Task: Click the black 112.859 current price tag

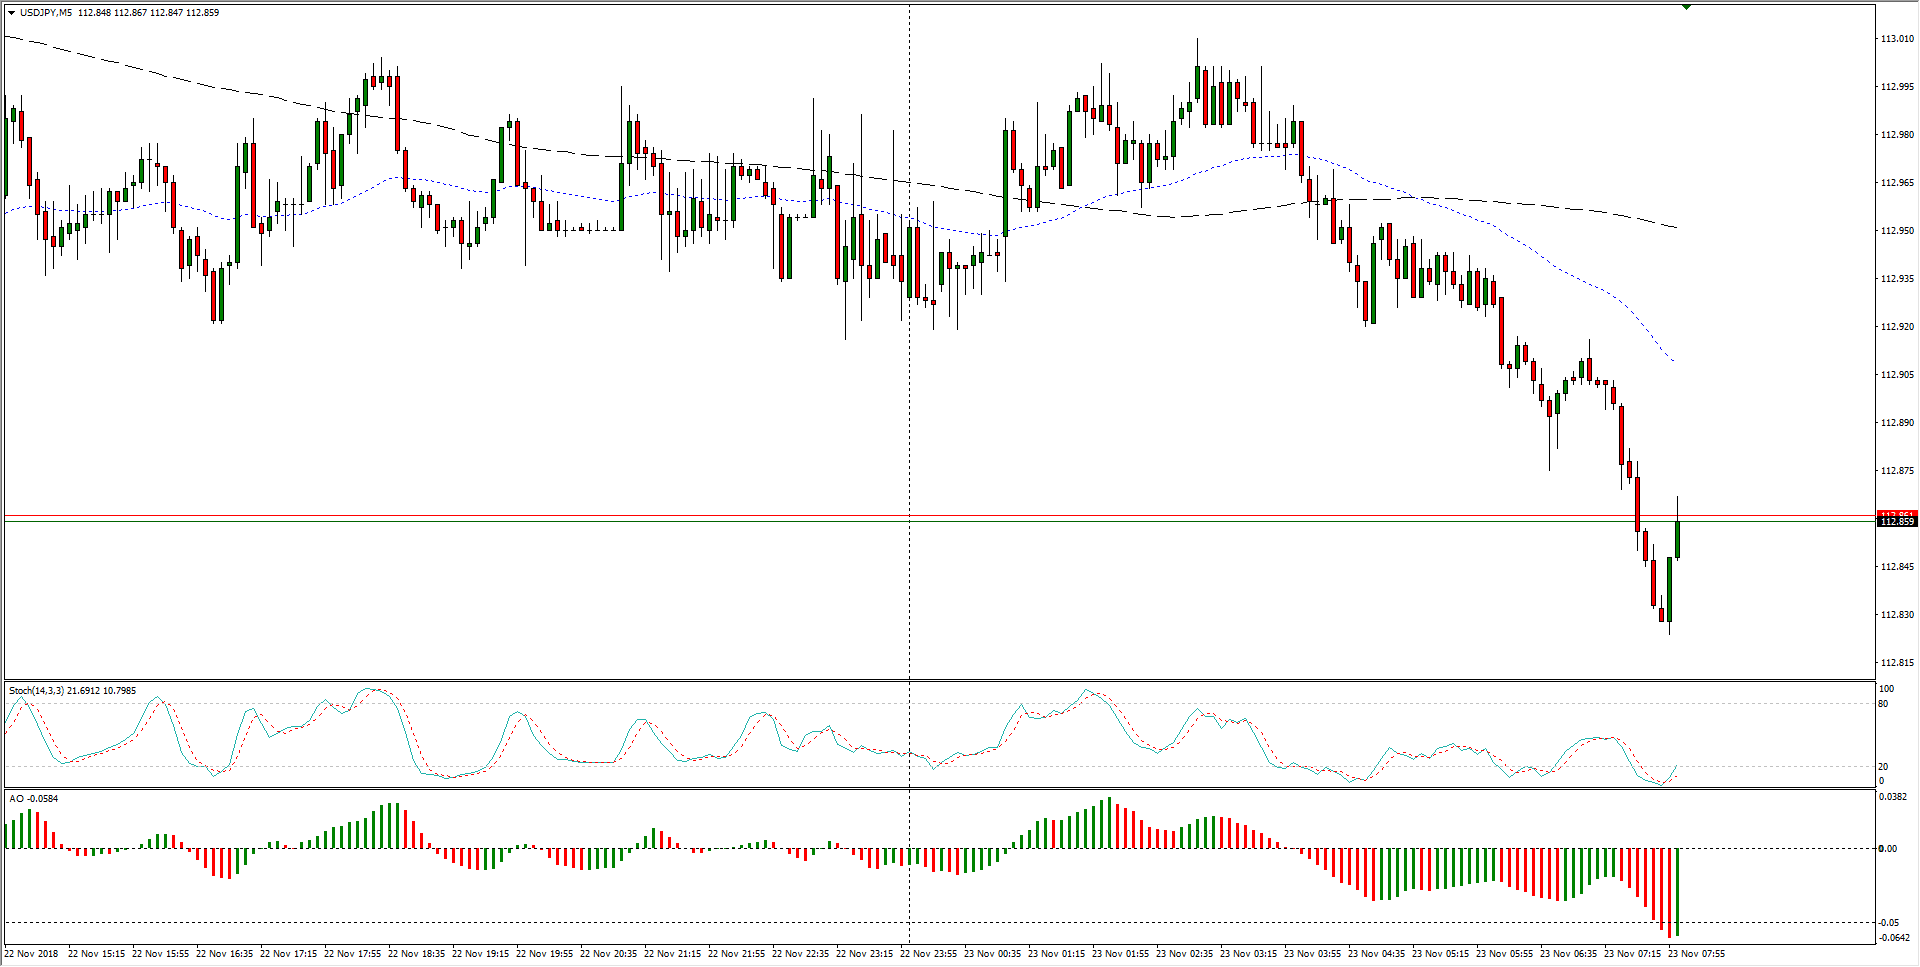Action: [x=1897, y=522]
